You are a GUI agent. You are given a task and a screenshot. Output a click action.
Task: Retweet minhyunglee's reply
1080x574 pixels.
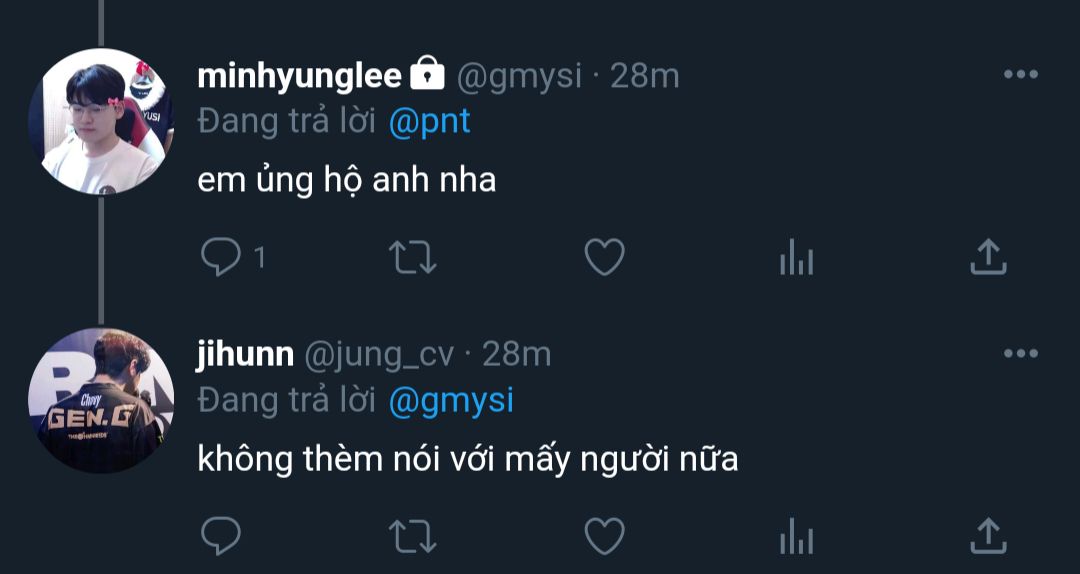[x=412, y=257]
